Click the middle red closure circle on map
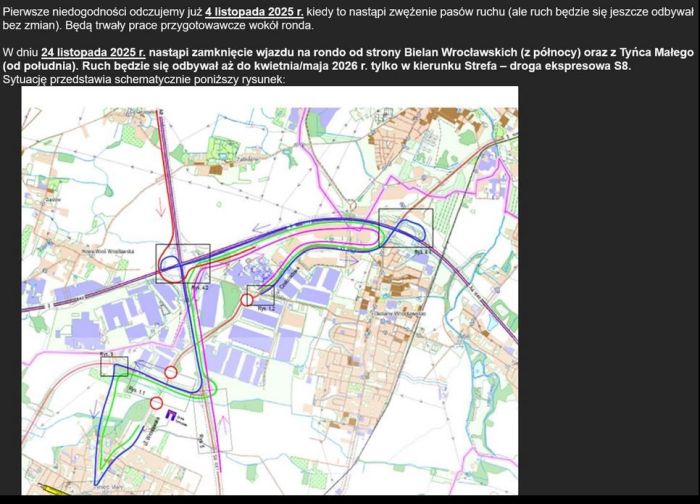The height and width of the screenshot is (504, 700). [171, 372]
